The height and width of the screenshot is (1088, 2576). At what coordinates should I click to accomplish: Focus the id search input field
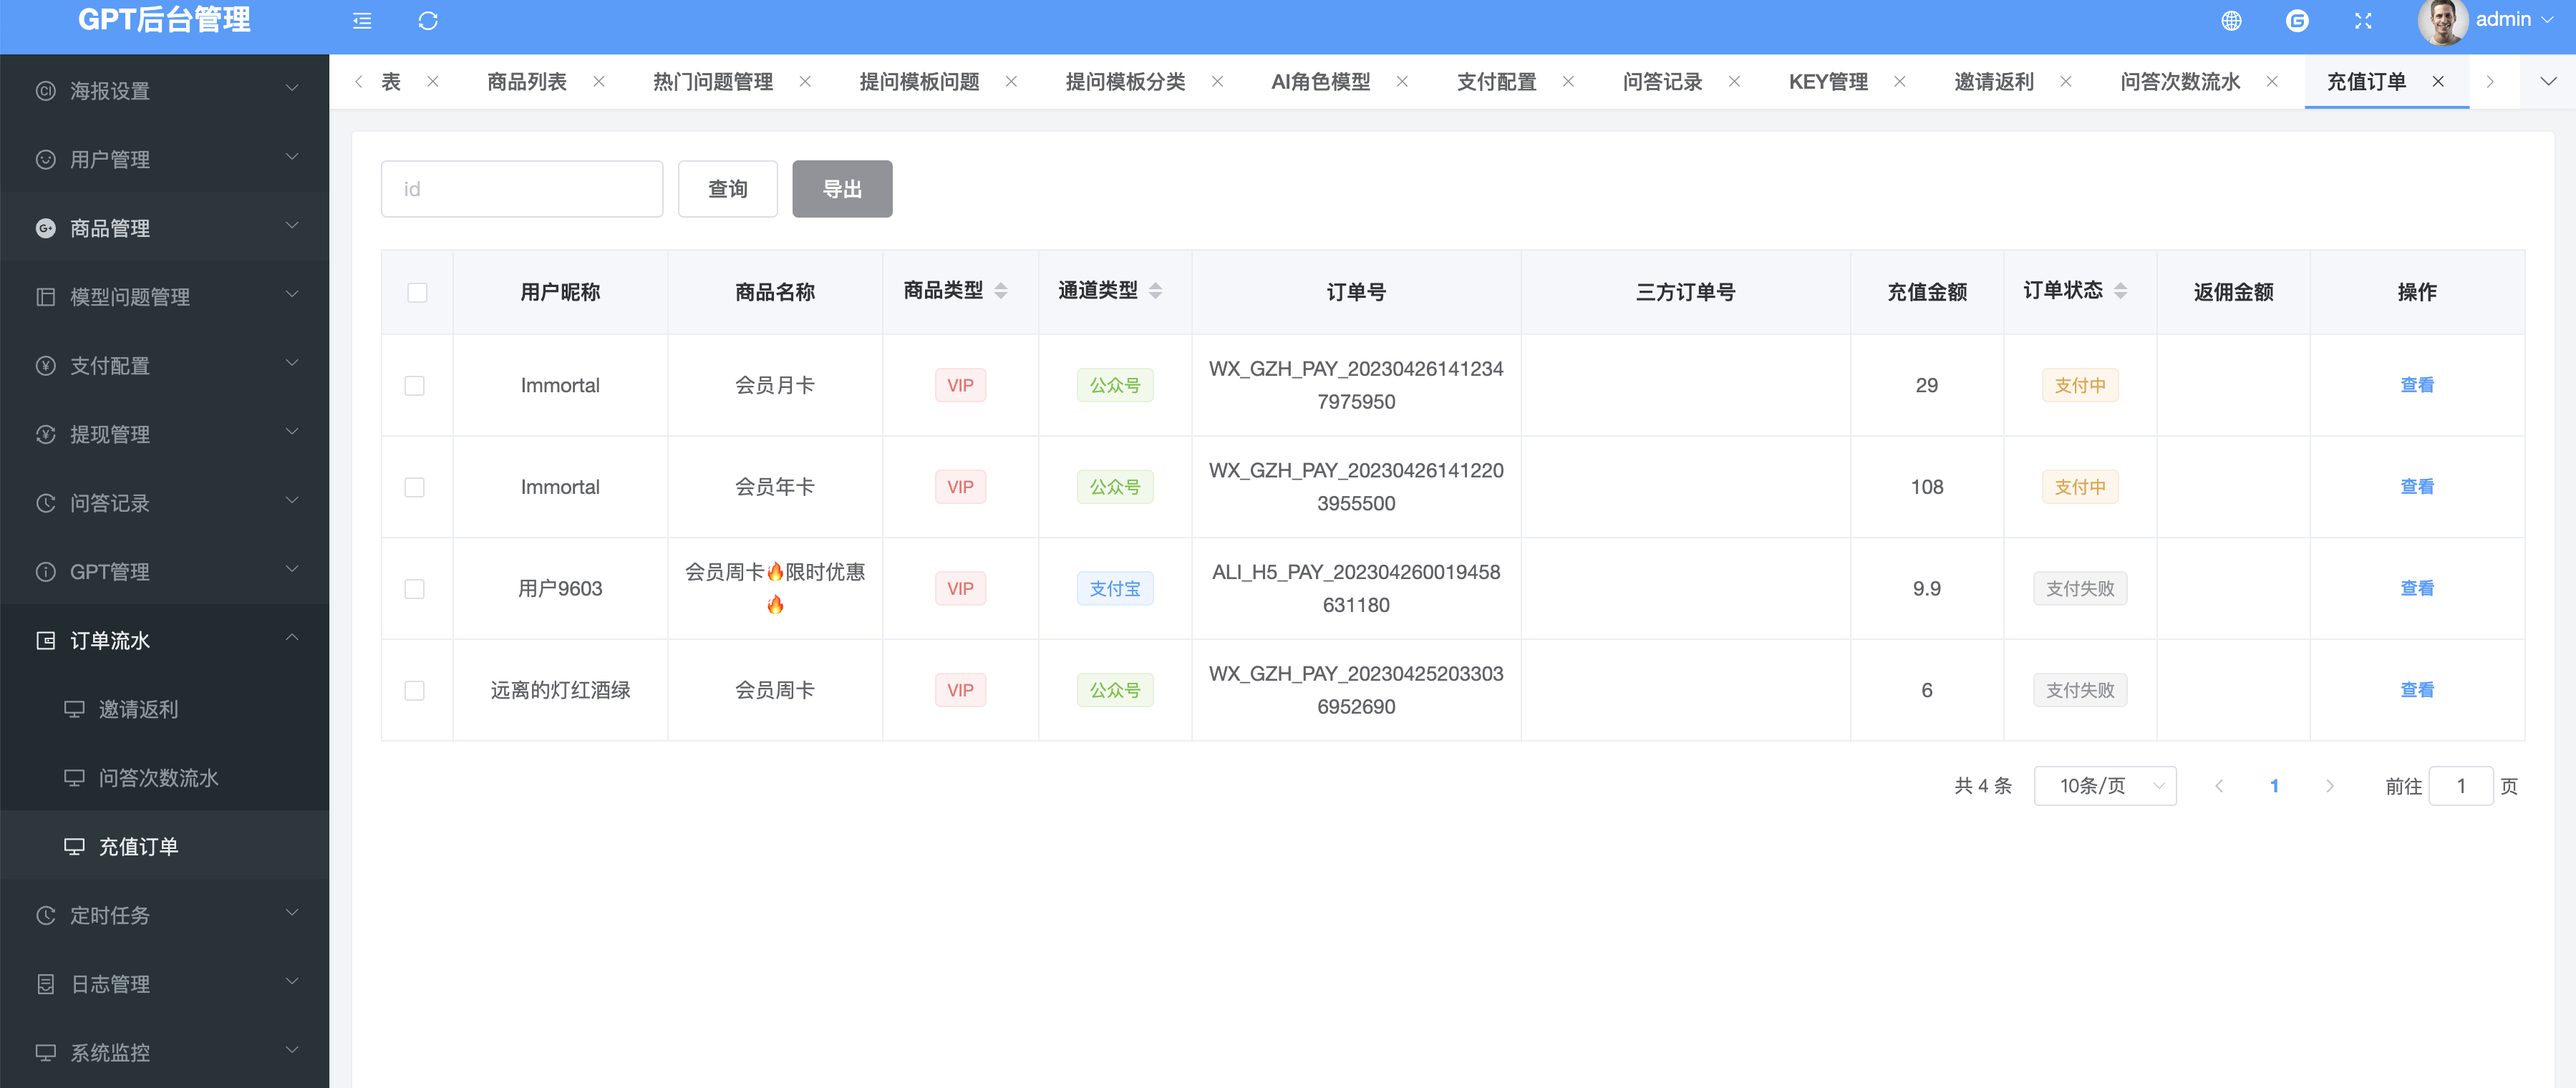coord(521,189)
